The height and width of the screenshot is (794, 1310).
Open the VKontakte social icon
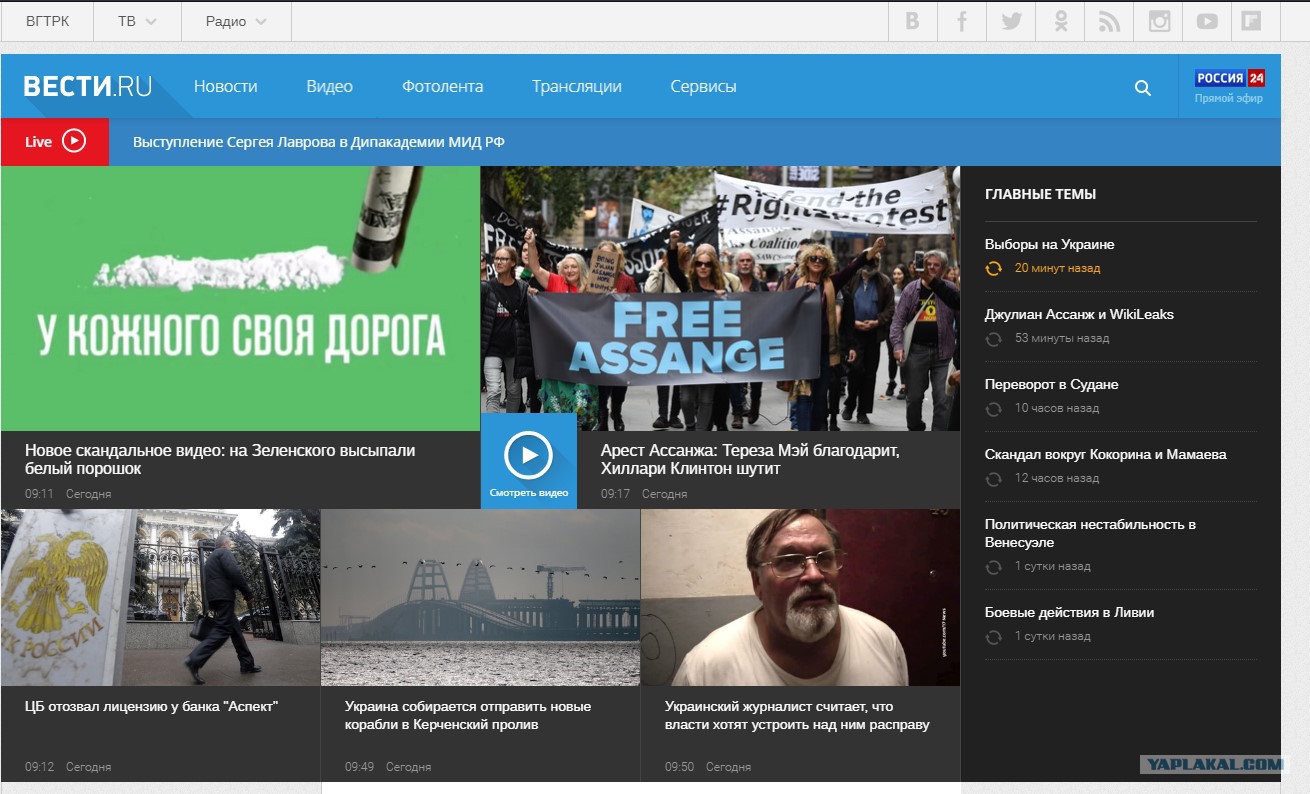point(912,21)
